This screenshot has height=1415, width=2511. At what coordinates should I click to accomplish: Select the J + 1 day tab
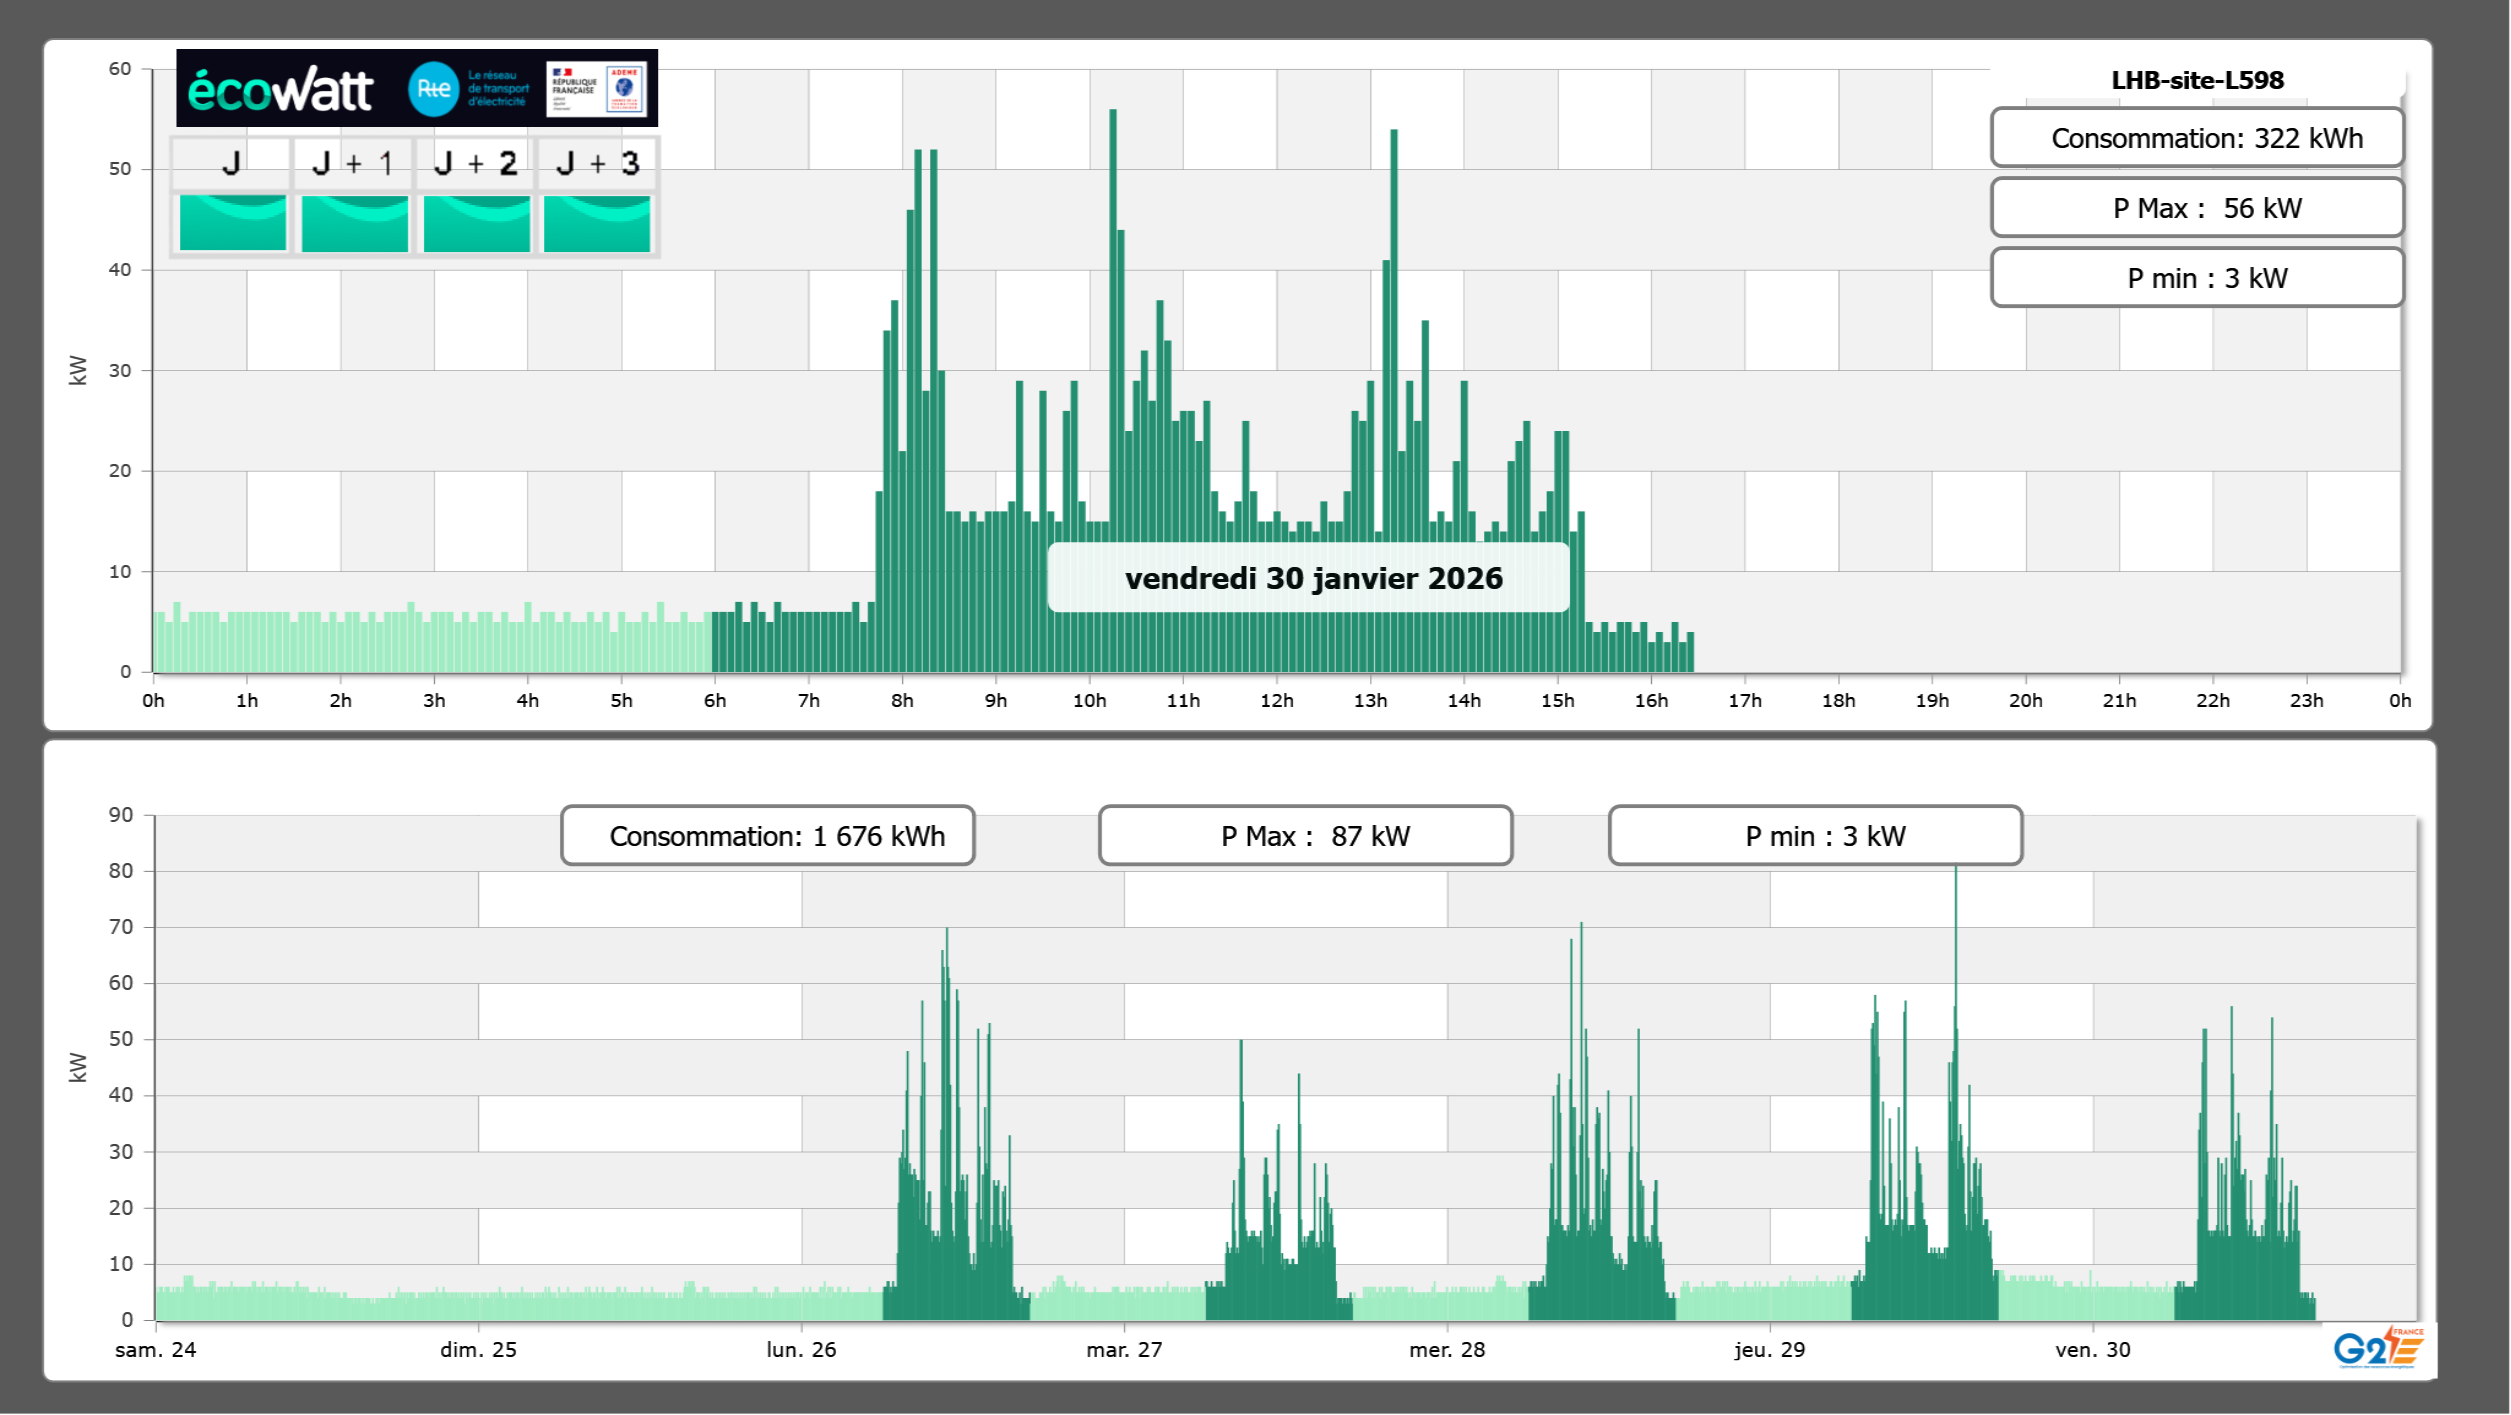pyautogui.click(x=353, y=163)
